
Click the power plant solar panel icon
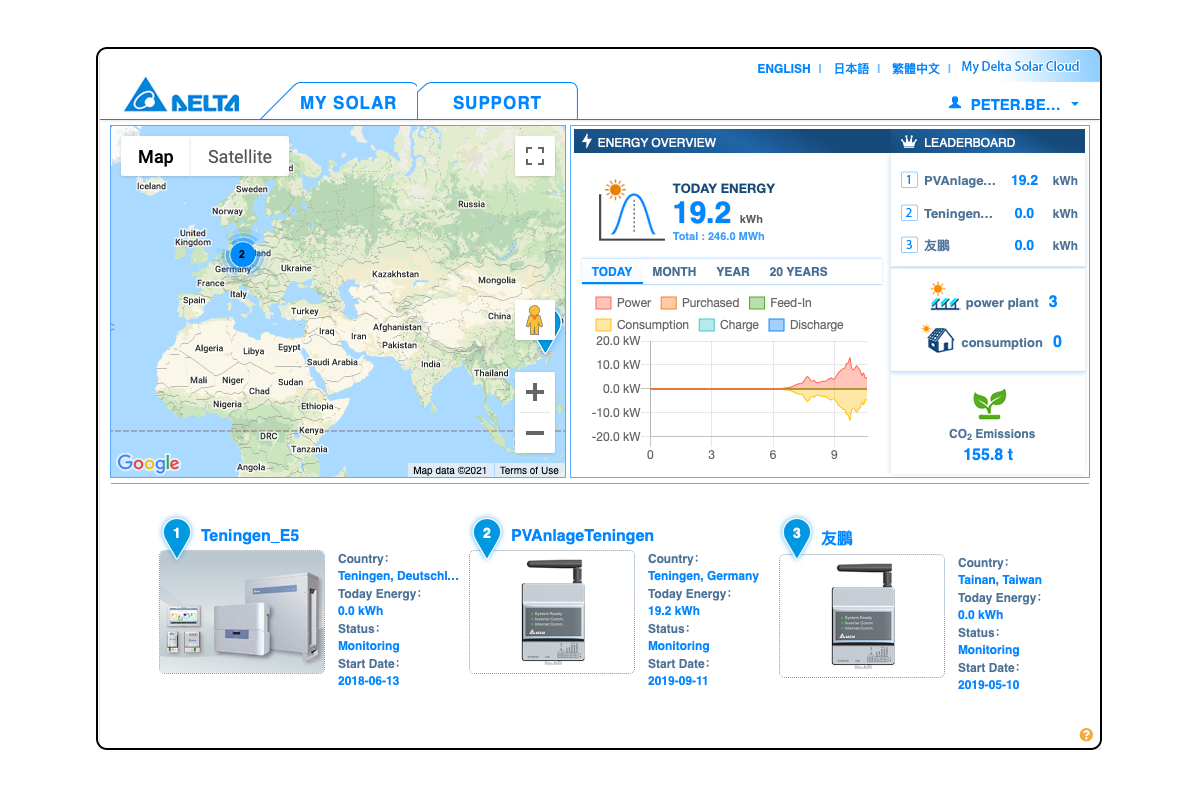944,298
